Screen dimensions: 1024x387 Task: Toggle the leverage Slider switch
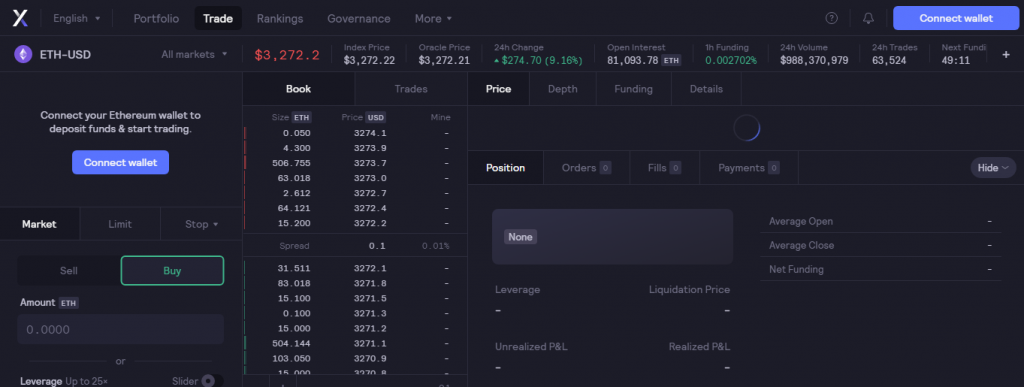pos(212,381)
